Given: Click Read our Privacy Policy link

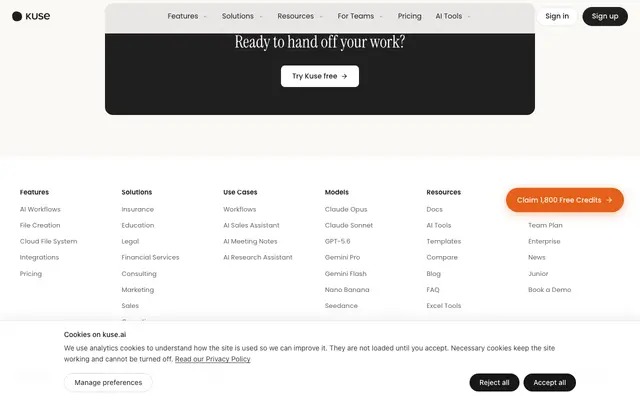Looking at the screenshot, I should 213,359.
